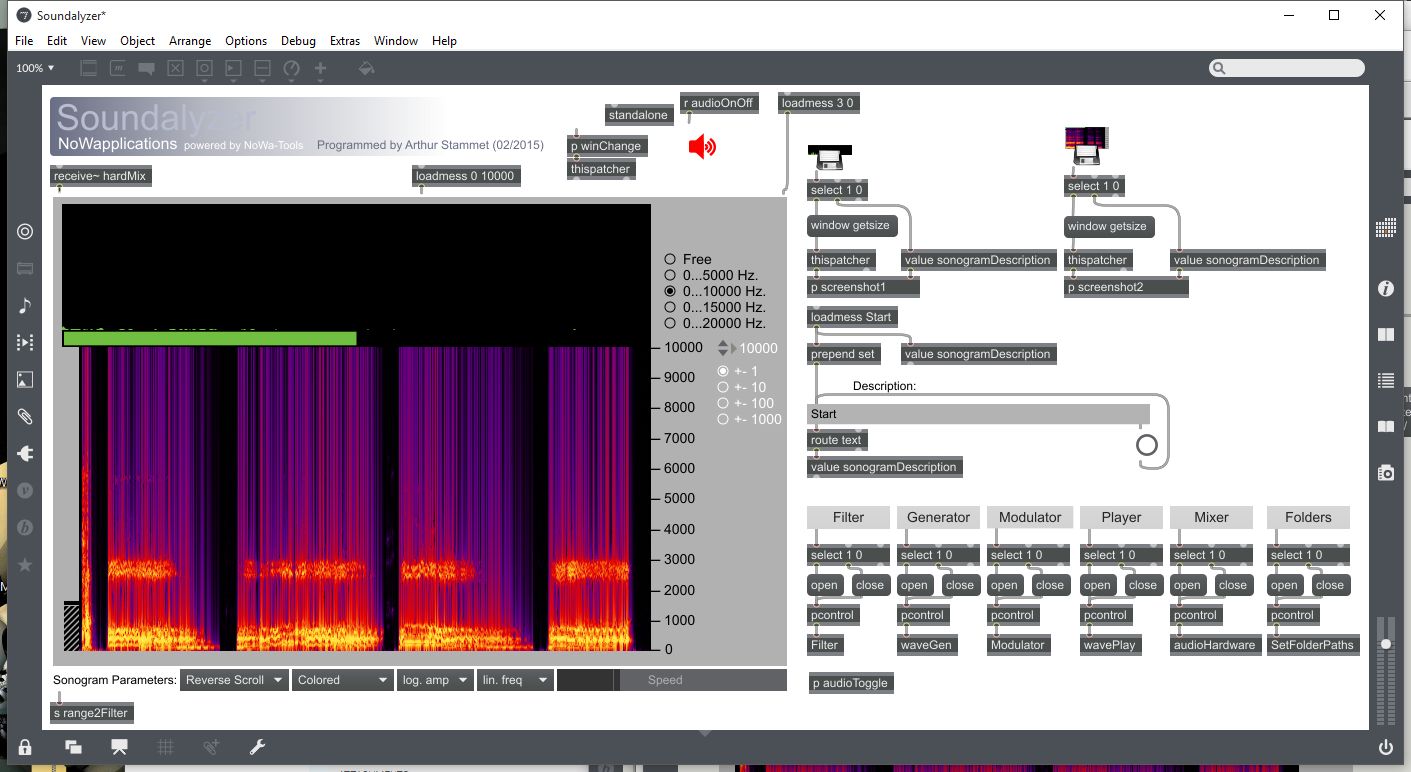Open the format palette paint bucket
Screen dimensions: 1411x772
click(x=366, y=68)
